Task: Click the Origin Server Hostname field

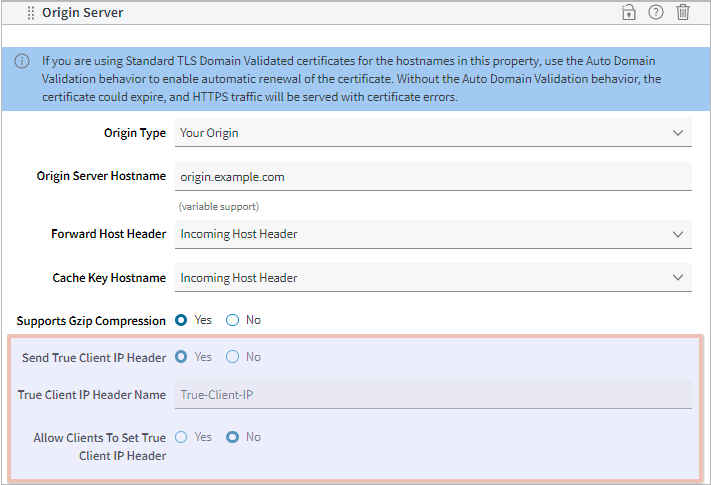Action: pyautogui.click(x=433, y=177)
